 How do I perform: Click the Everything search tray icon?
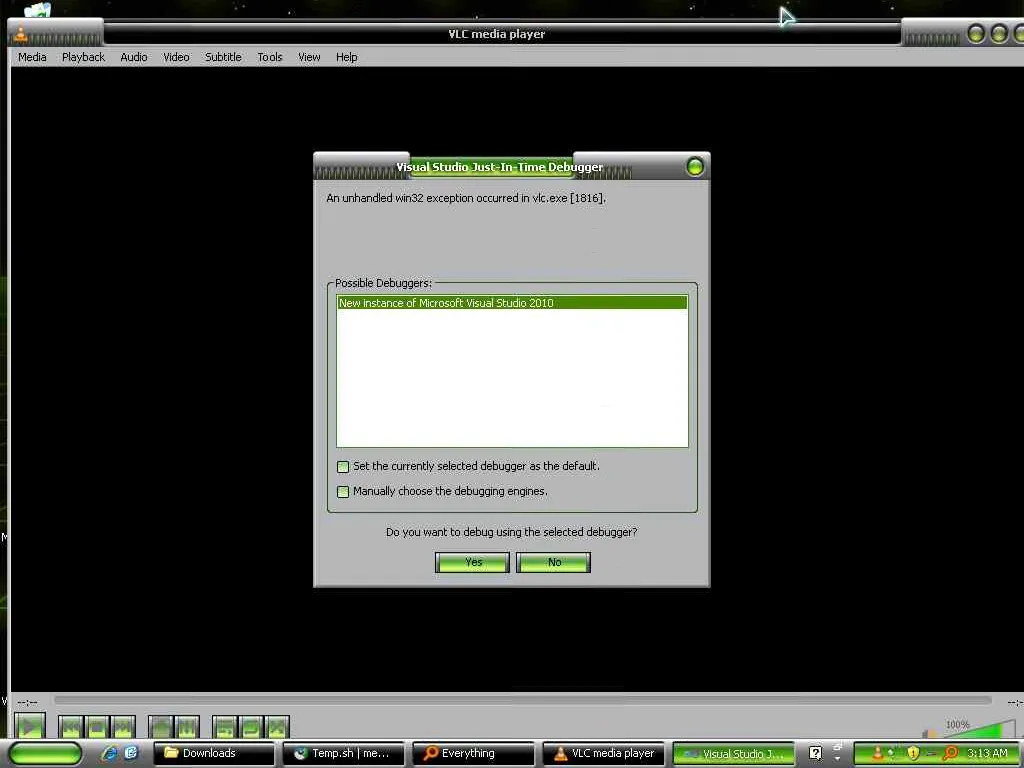[950, 753]
